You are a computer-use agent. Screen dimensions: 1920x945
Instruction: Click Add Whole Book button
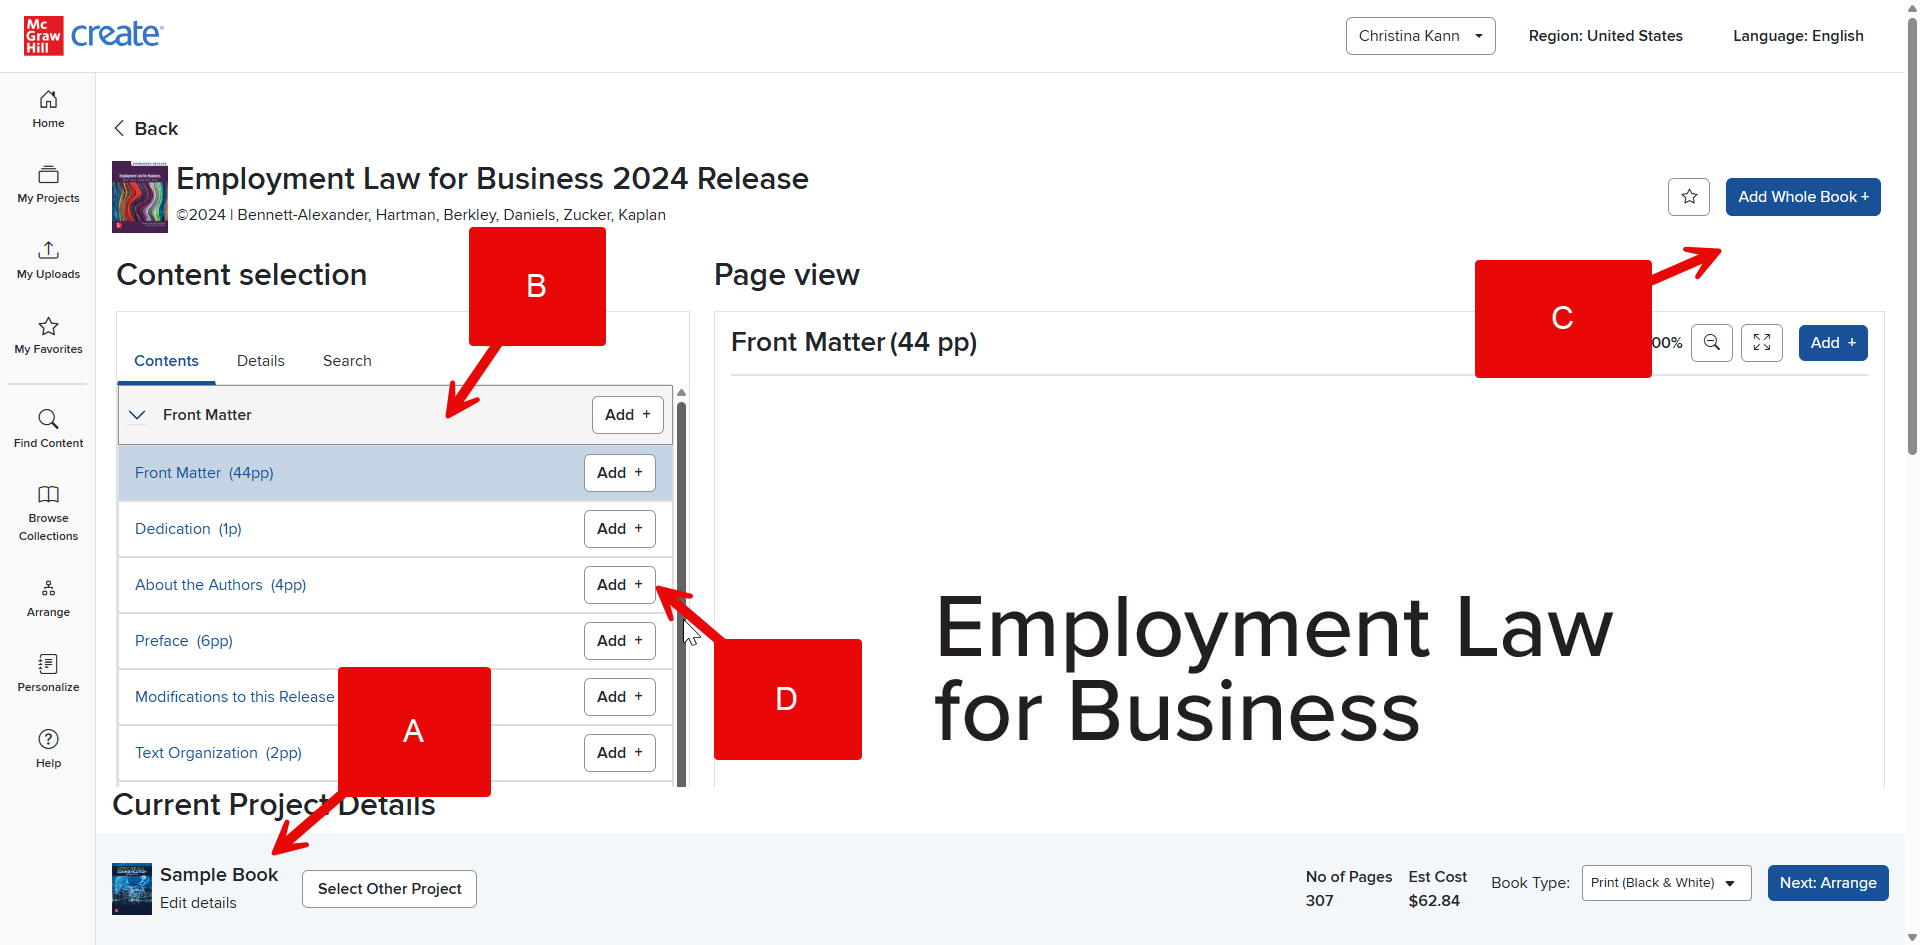coord(1803,197)
